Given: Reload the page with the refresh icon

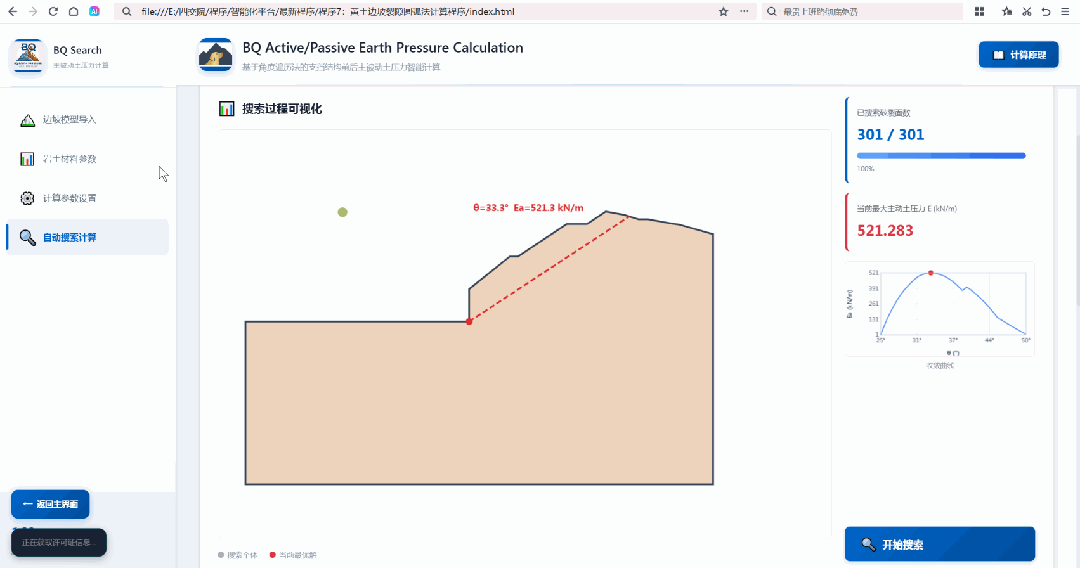Looking at the screenshot, I should (53, 12).
